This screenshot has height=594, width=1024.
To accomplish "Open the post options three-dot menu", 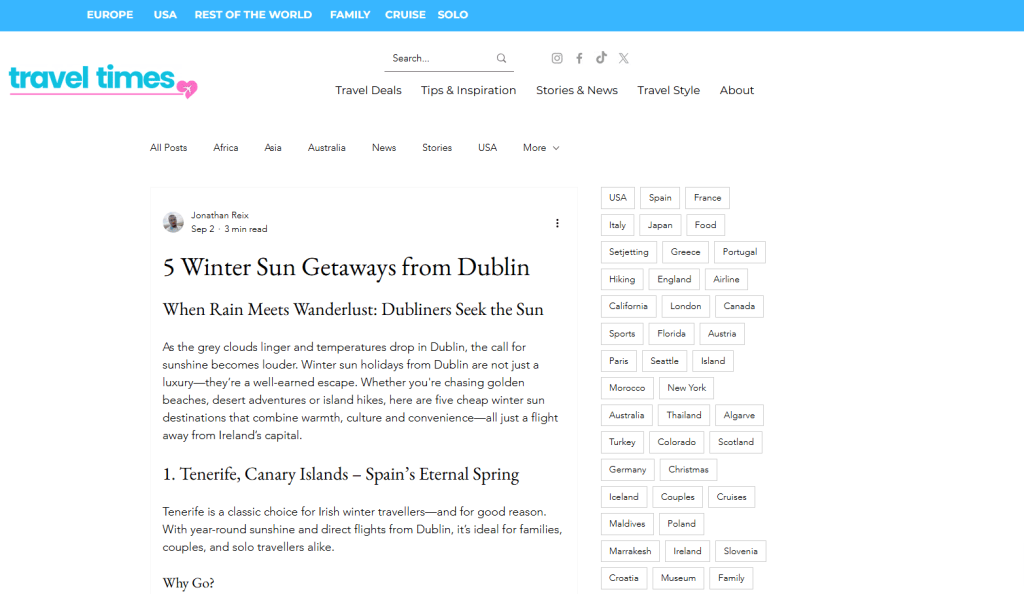I will tap(557, 223).
